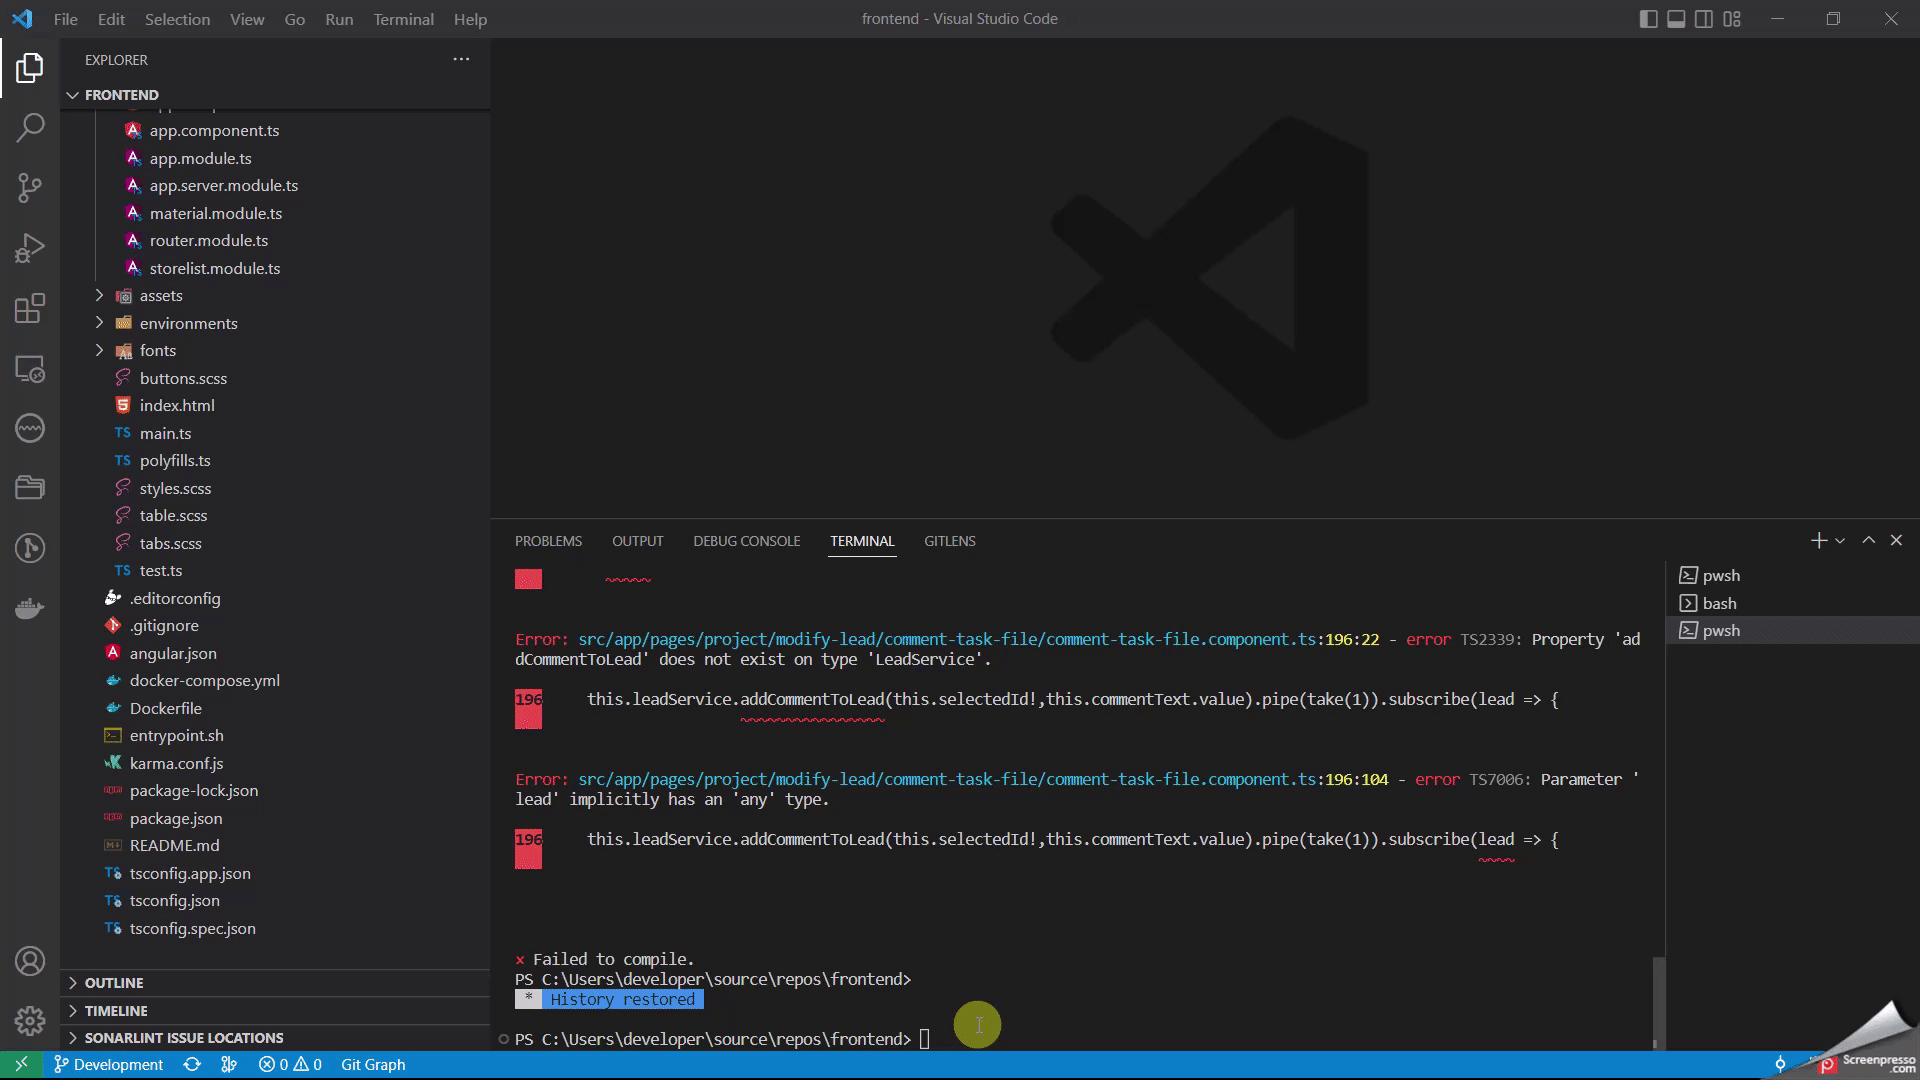Open the Terminal menu
1920x1080 pixels.
403,19
